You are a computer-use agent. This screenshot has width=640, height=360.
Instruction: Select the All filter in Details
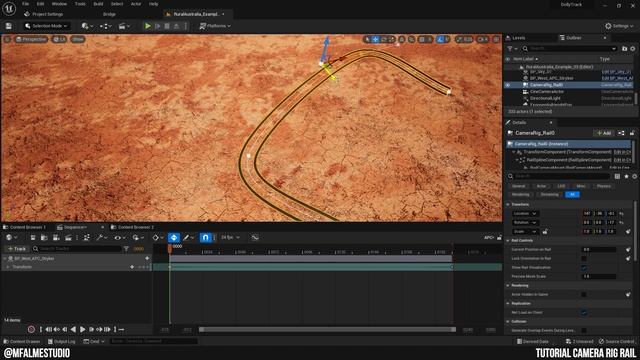click(572, 195)
